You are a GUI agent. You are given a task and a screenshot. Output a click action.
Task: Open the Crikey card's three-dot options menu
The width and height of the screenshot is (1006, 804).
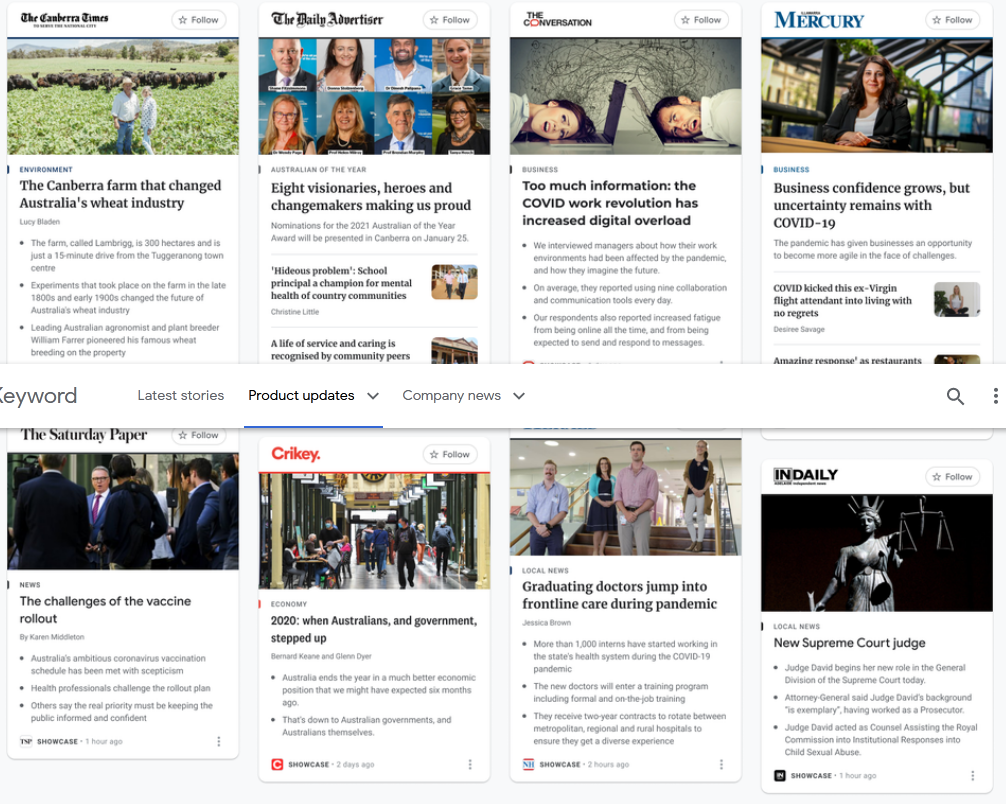tap(470, 764)
